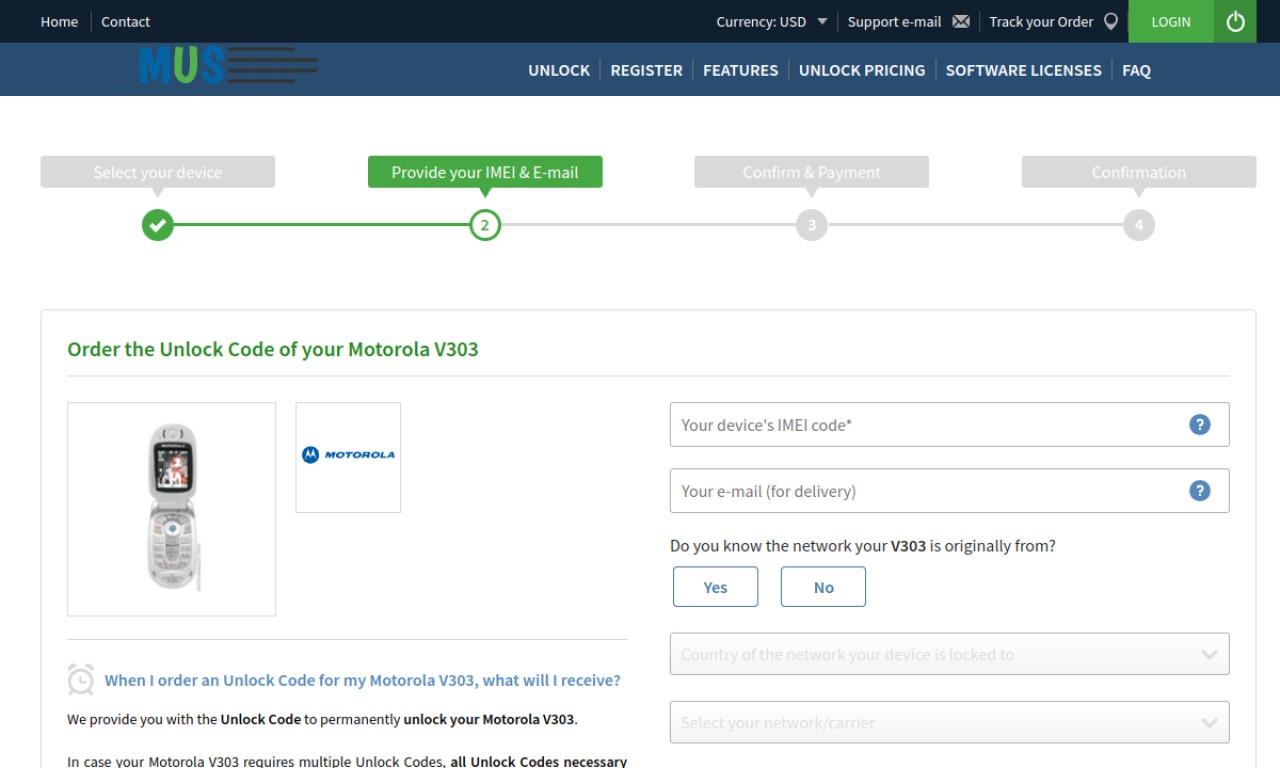
Task: Focus the e-mail for delivery input field
Action: pyautogui.click(x=949, y=491)
